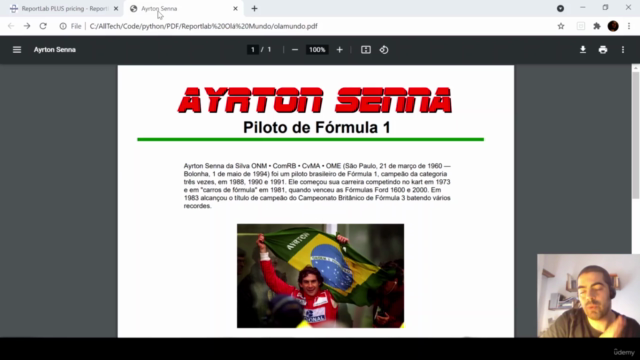Zoom in with the plus button
Screen dimensions: 640x360
tap(340, 50)
